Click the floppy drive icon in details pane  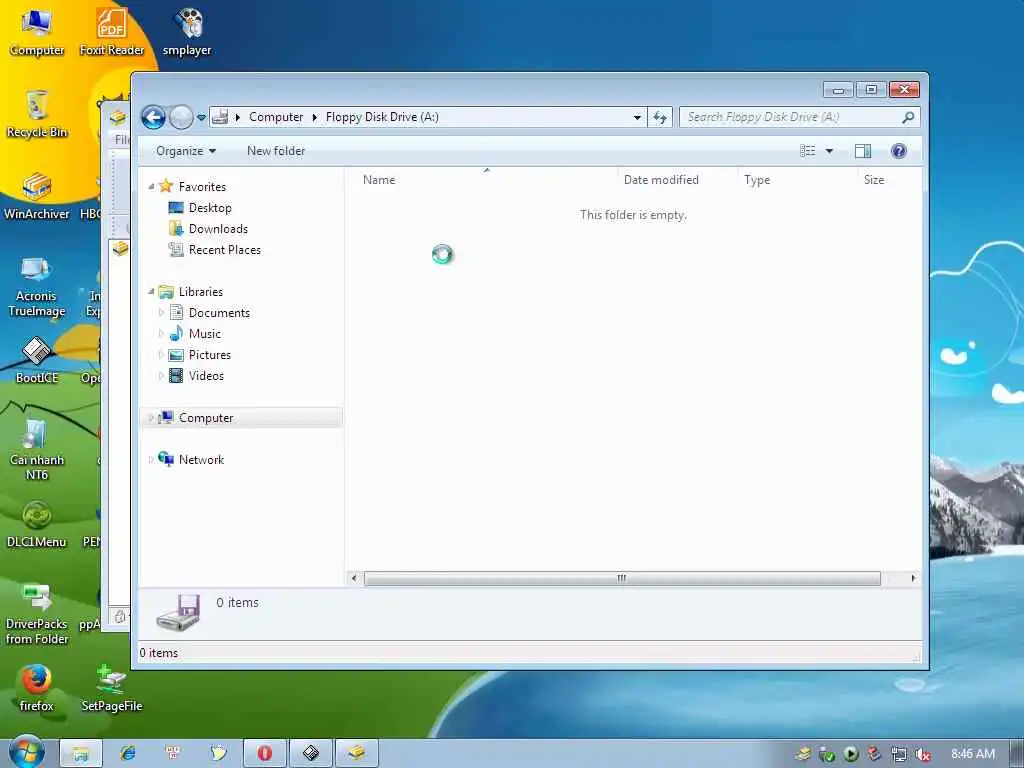[178, 612]
